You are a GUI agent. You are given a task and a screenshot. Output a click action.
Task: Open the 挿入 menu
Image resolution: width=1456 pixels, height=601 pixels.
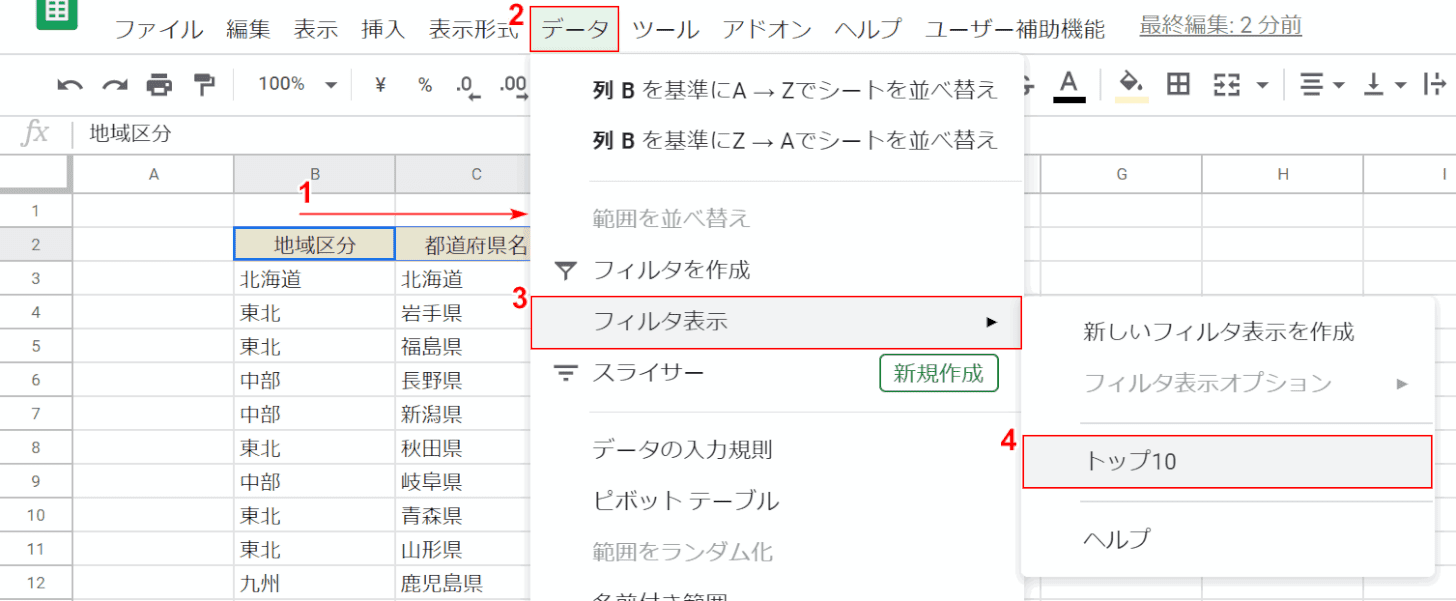pyautogui.click(x=384, y=29)
